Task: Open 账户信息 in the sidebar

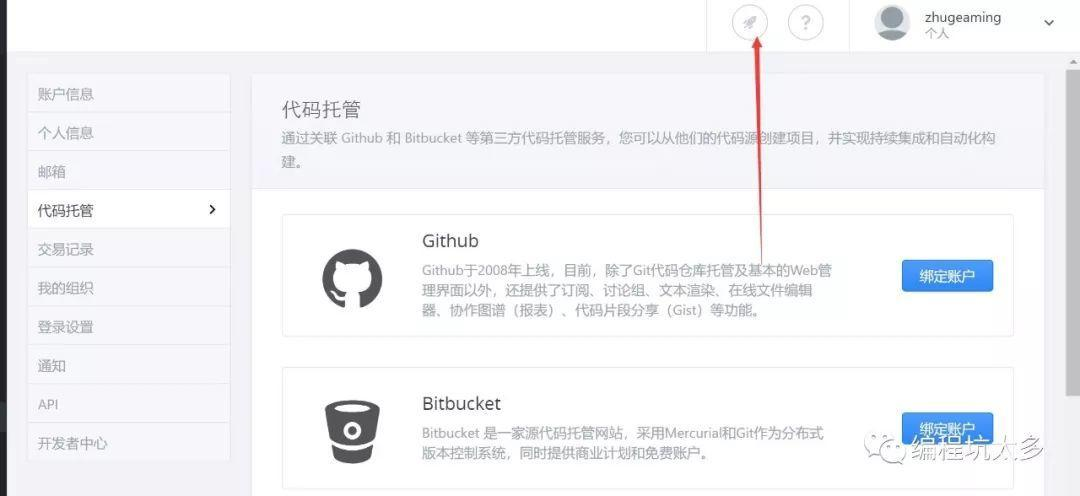Action: pyautogui.click(x=129, y=94)
